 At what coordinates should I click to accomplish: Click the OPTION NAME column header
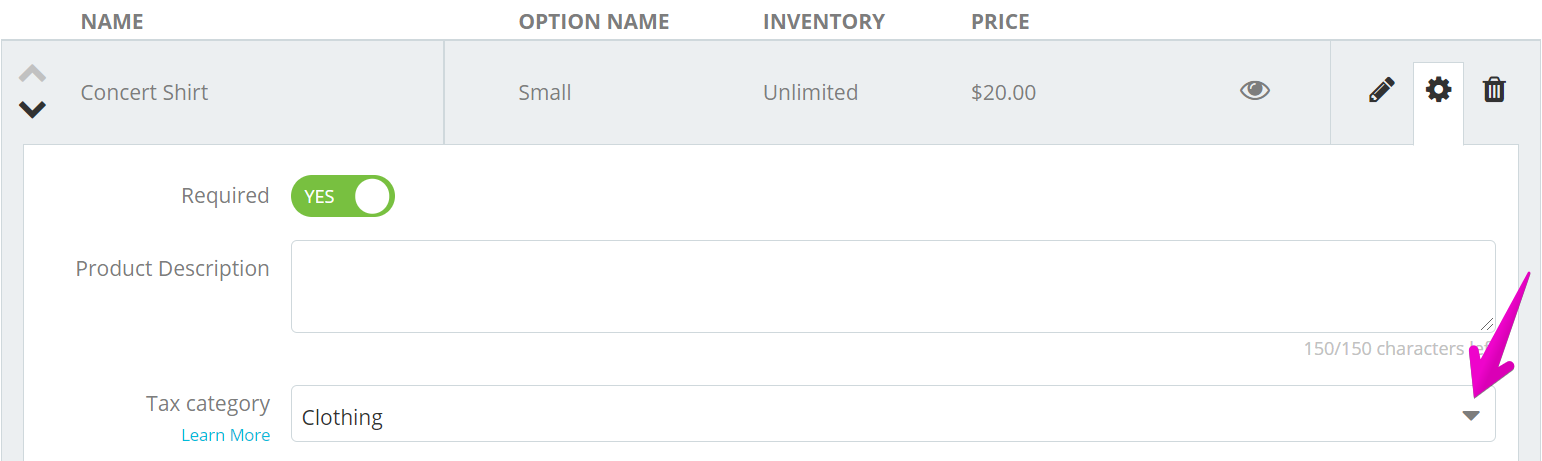pos(594,21)
